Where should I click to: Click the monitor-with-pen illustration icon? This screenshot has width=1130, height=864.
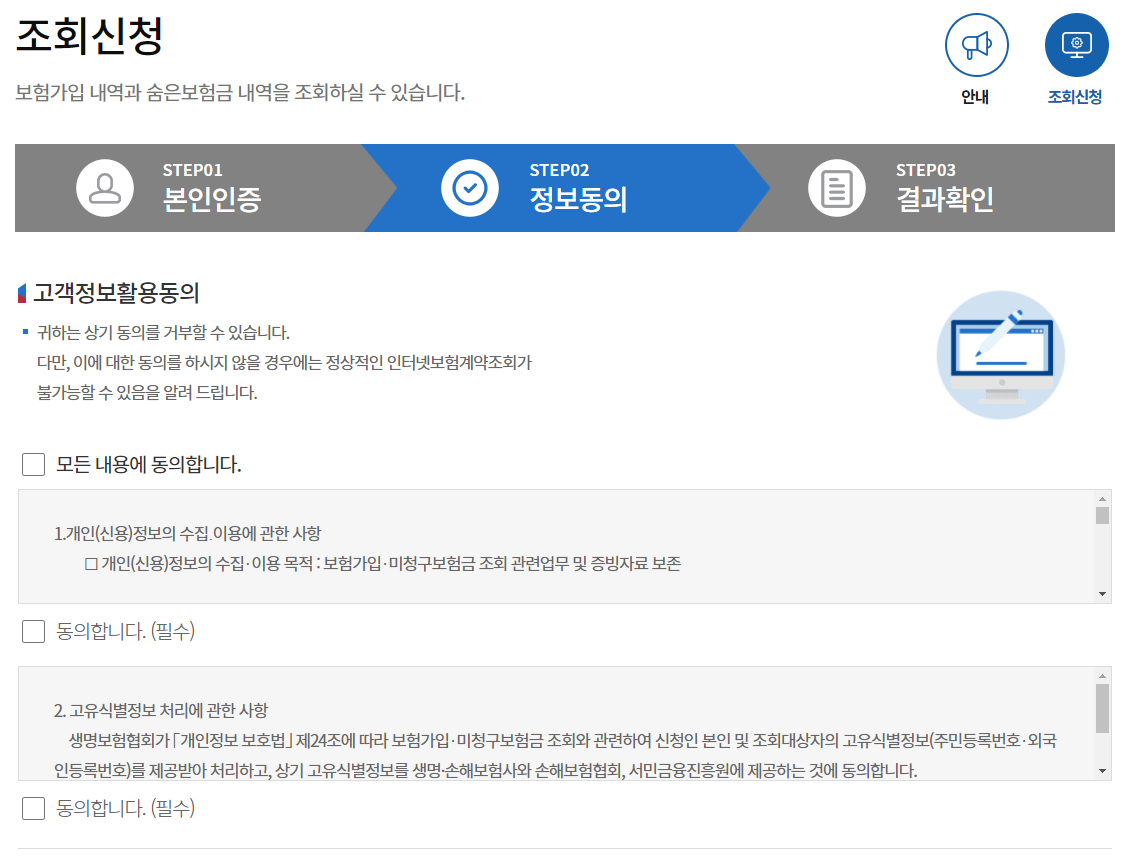click(x=1000, y=355)
